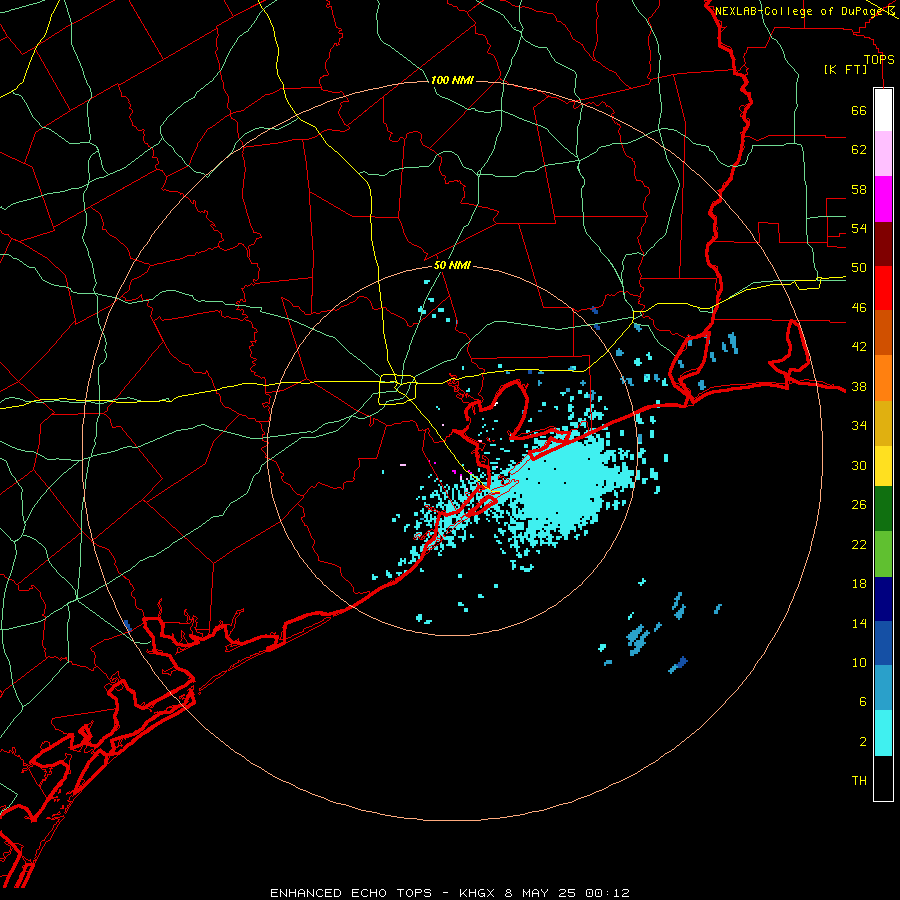
Task: Click the "38" legend value
Action: pyautogui.click(x=859, y=387)
